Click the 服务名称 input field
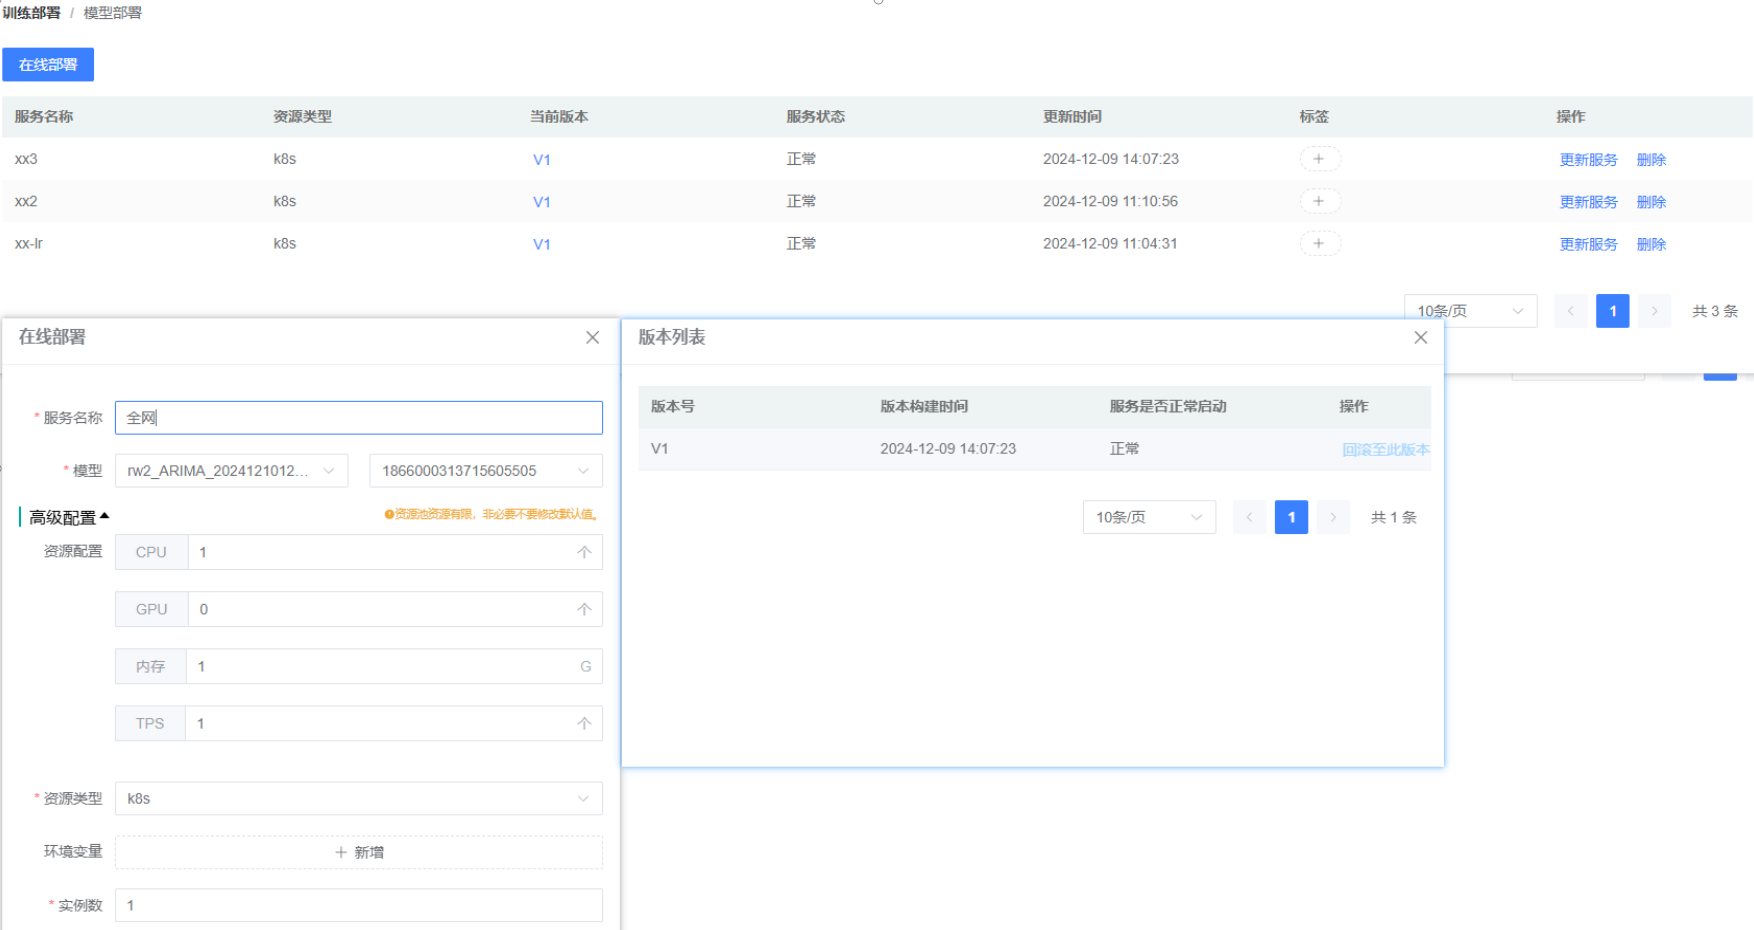This screenshot has height=930, width=1754. (x=358, y=418)
